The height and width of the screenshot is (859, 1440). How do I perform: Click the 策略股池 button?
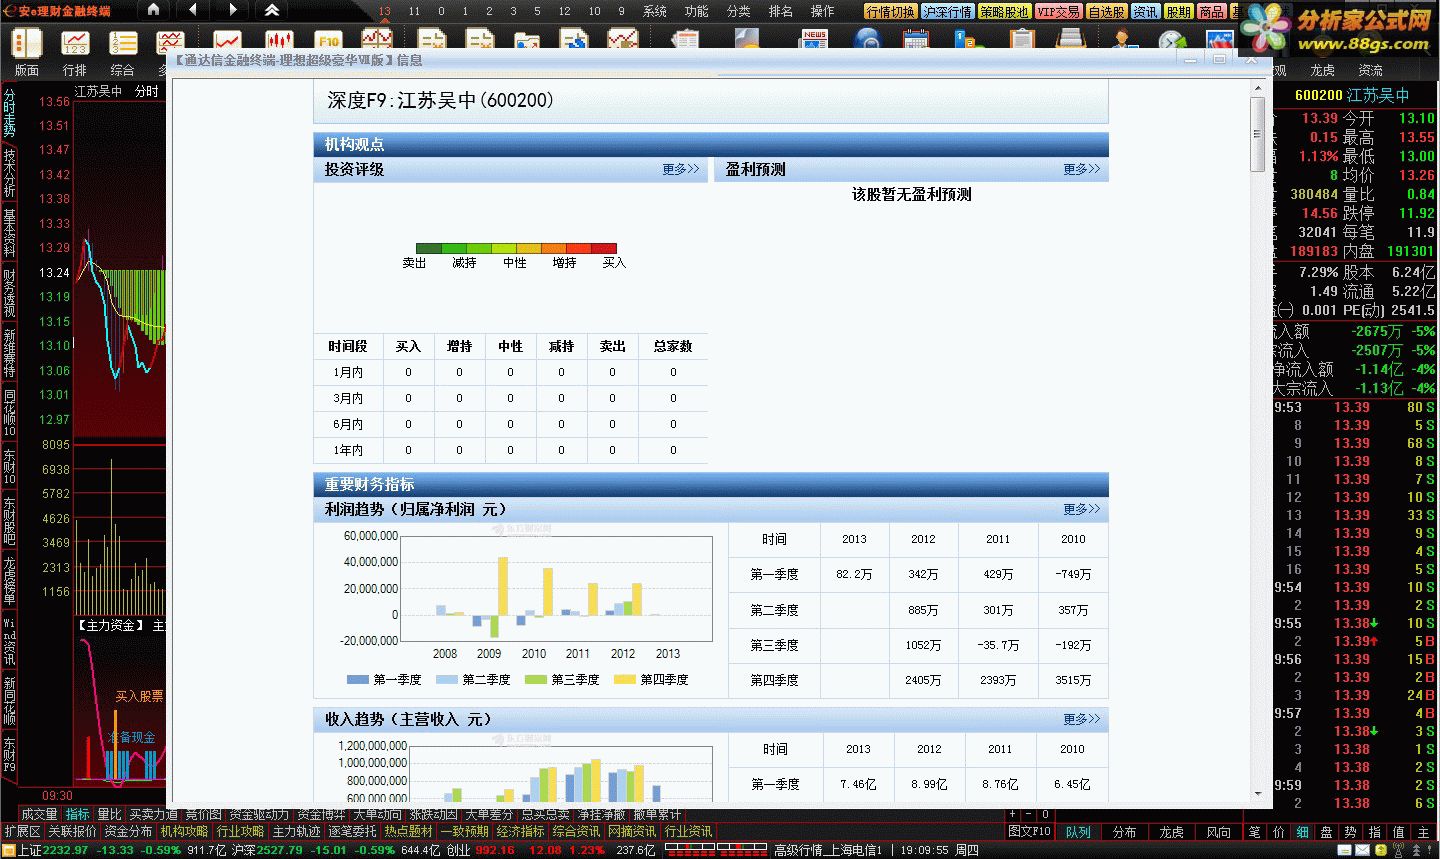click(1004, 12)
